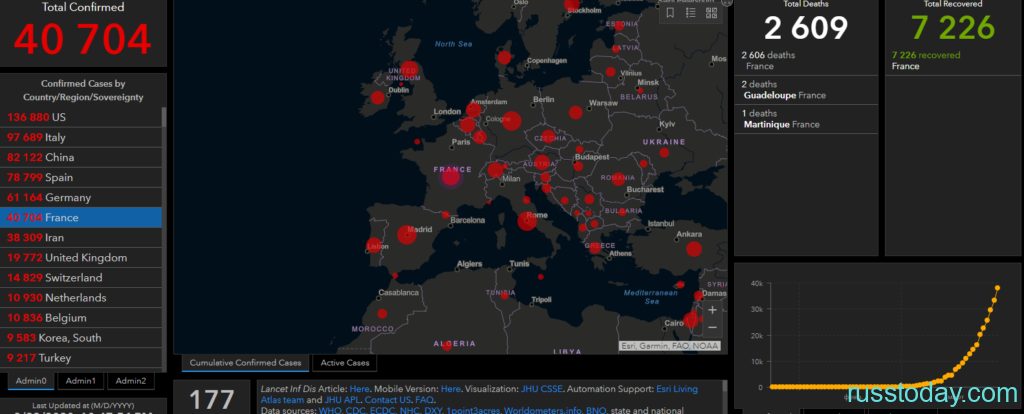1024x414 pixels.
Task: Select Korea, South in the country list
Action: 81,338
